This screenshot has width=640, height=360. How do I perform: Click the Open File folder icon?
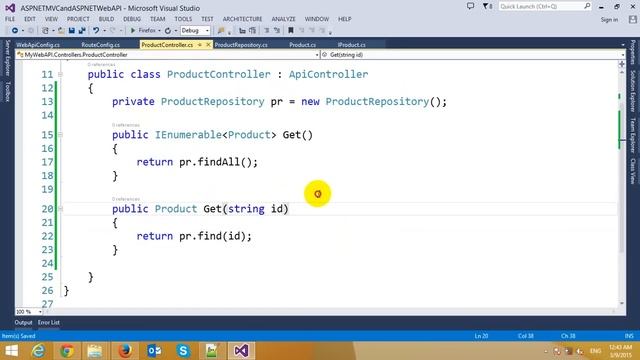coord(61,31)
